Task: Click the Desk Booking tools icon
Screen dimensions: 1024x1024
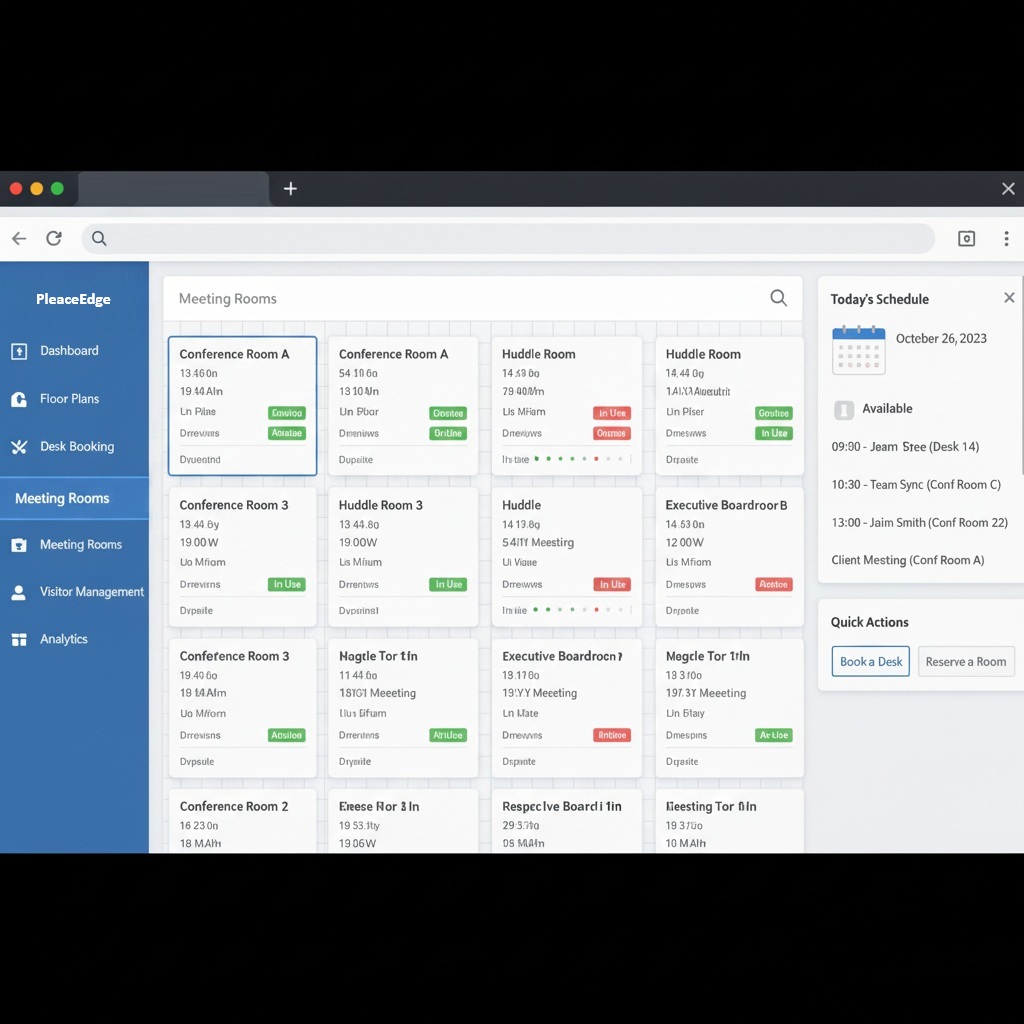Action: point(19,447)
